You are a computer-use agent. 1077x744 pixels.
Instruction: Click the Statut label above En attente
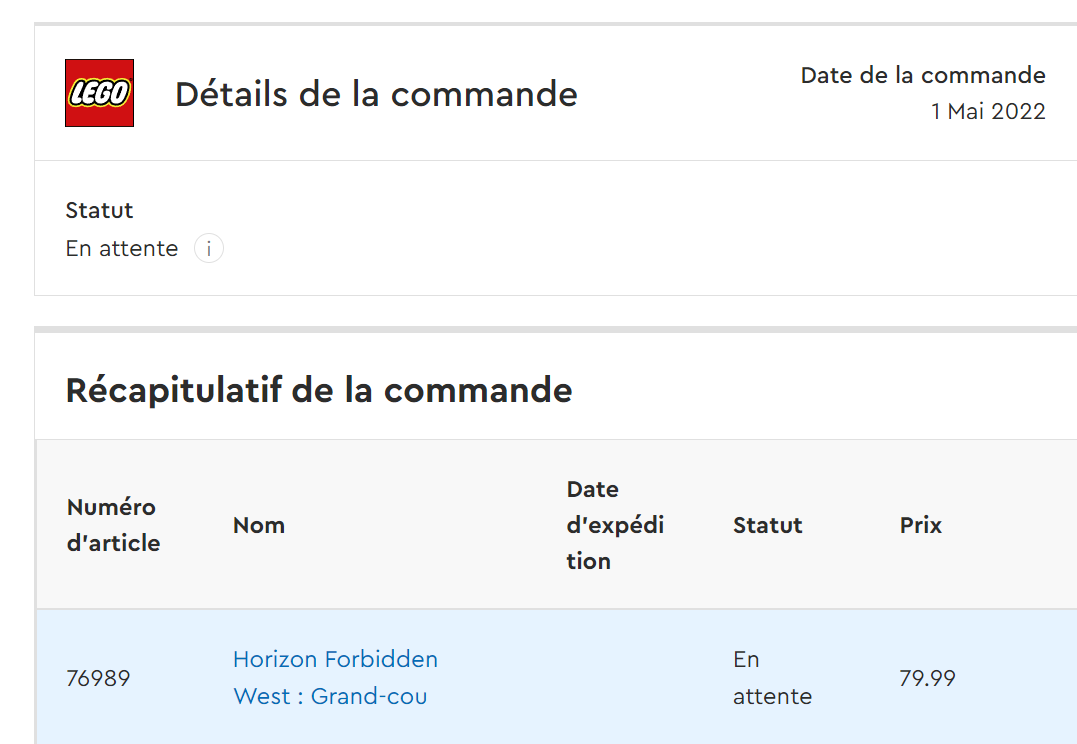pyautogui.click(x=99, y=210)
